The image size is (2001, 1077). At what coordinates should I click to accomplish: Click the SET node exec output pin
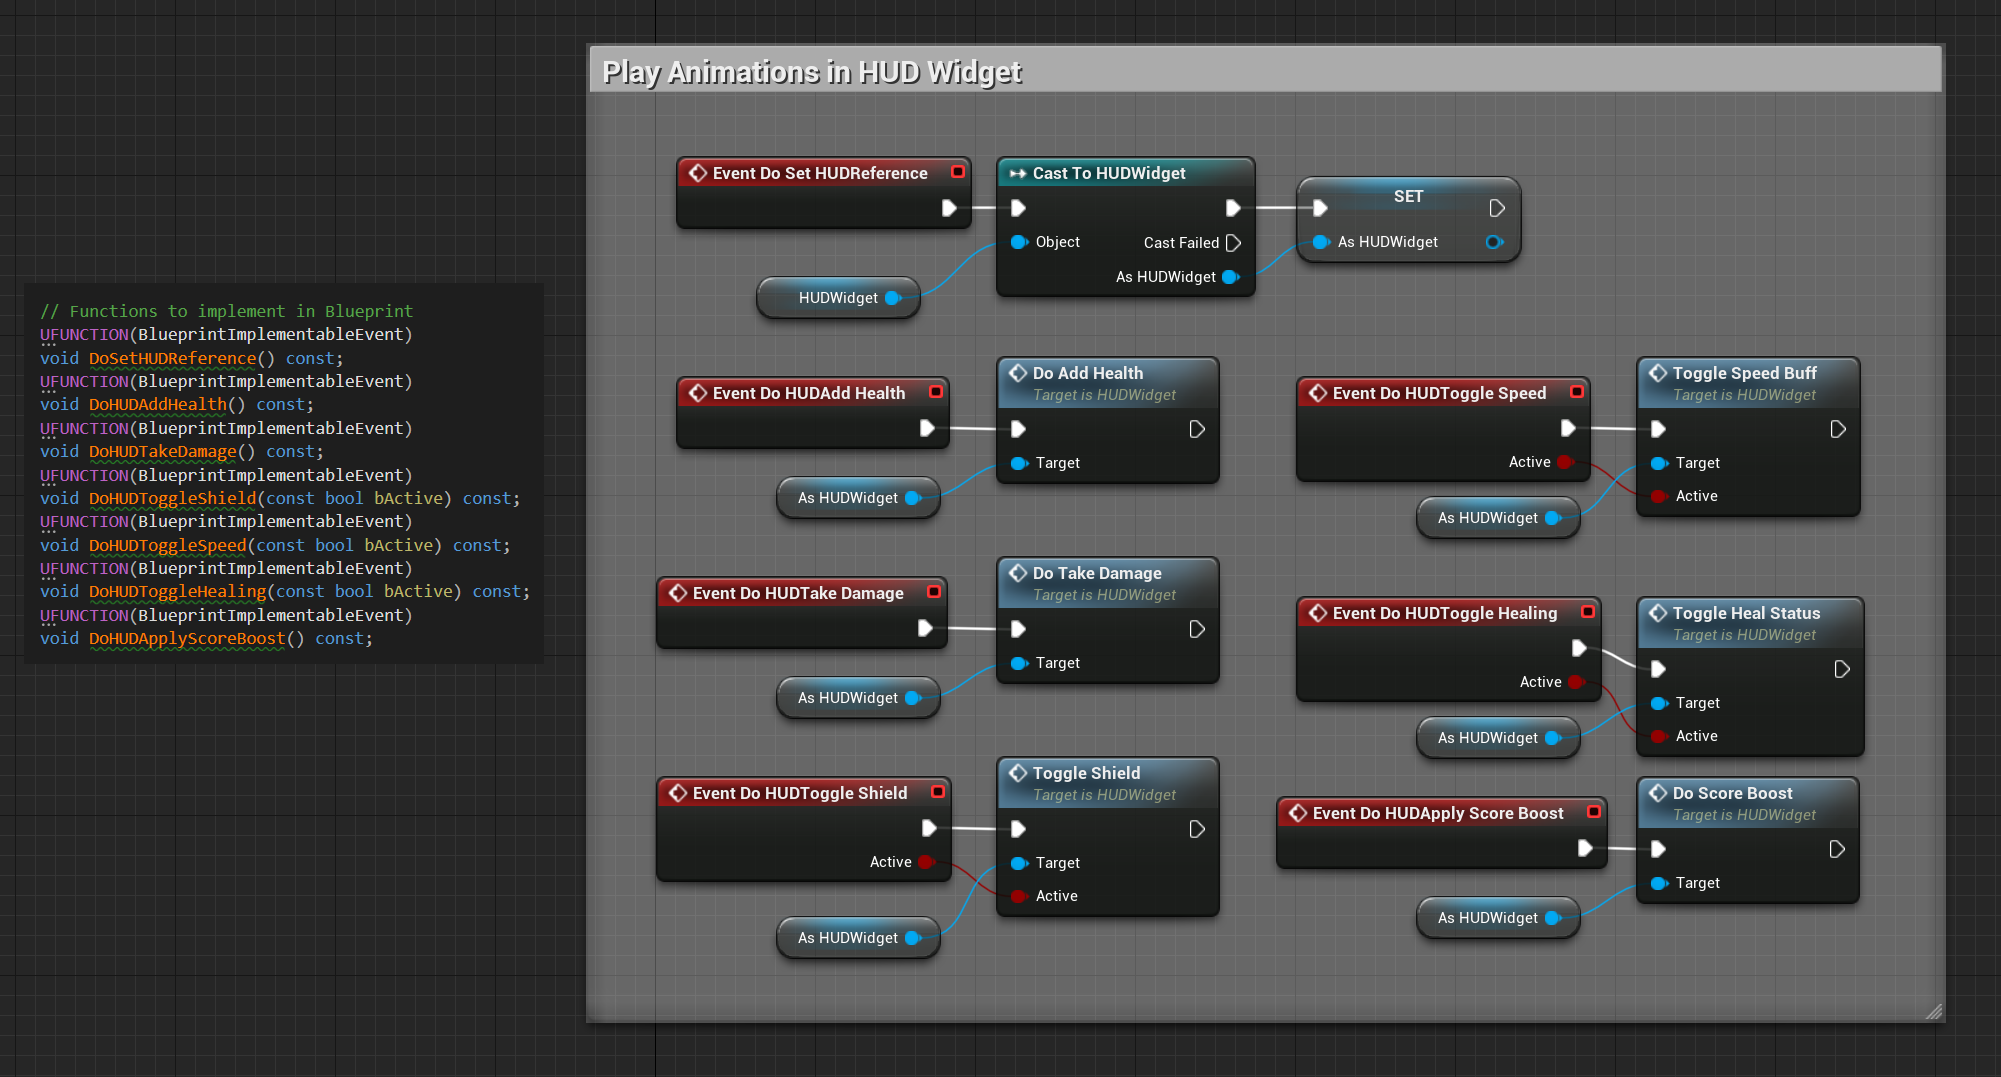pyautogui.click(x=1496, y=208)
